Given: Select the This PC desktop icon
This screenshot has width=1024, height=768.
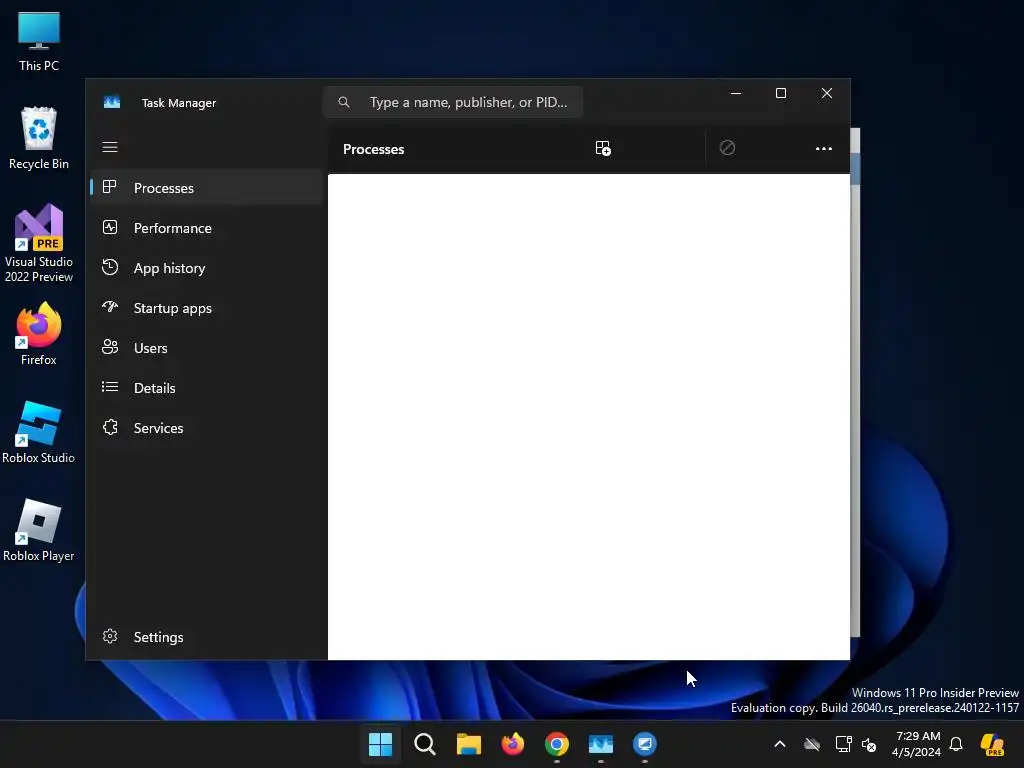Looking at the screenshot, I should pyautogui.click(x=39, y=41).
